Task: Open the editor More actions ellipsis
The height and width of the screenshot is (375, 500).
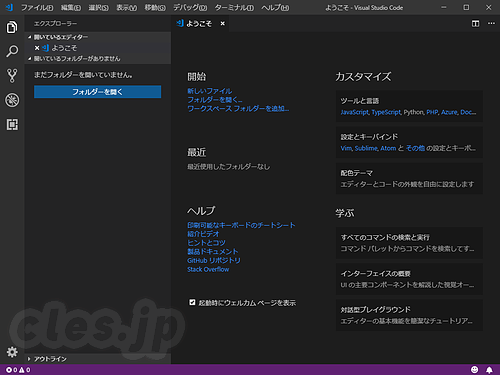Action: coord(491,23)
